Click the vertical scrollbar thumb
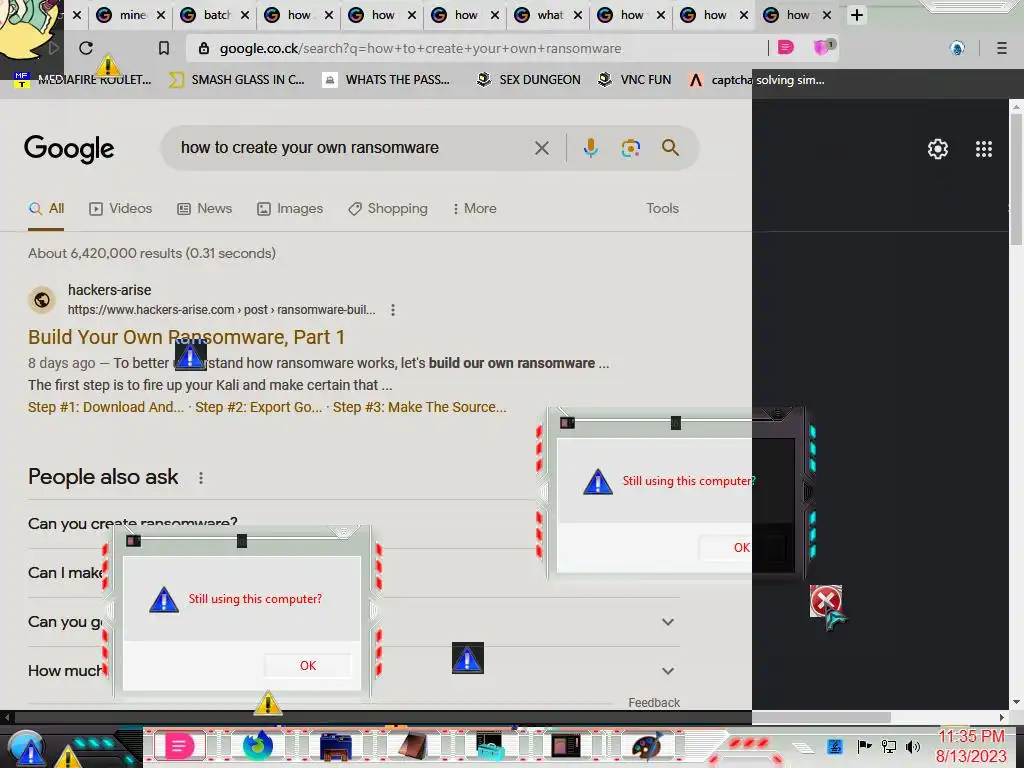Viewport: 1024px width, 768px height. (x=1017, y=178)
